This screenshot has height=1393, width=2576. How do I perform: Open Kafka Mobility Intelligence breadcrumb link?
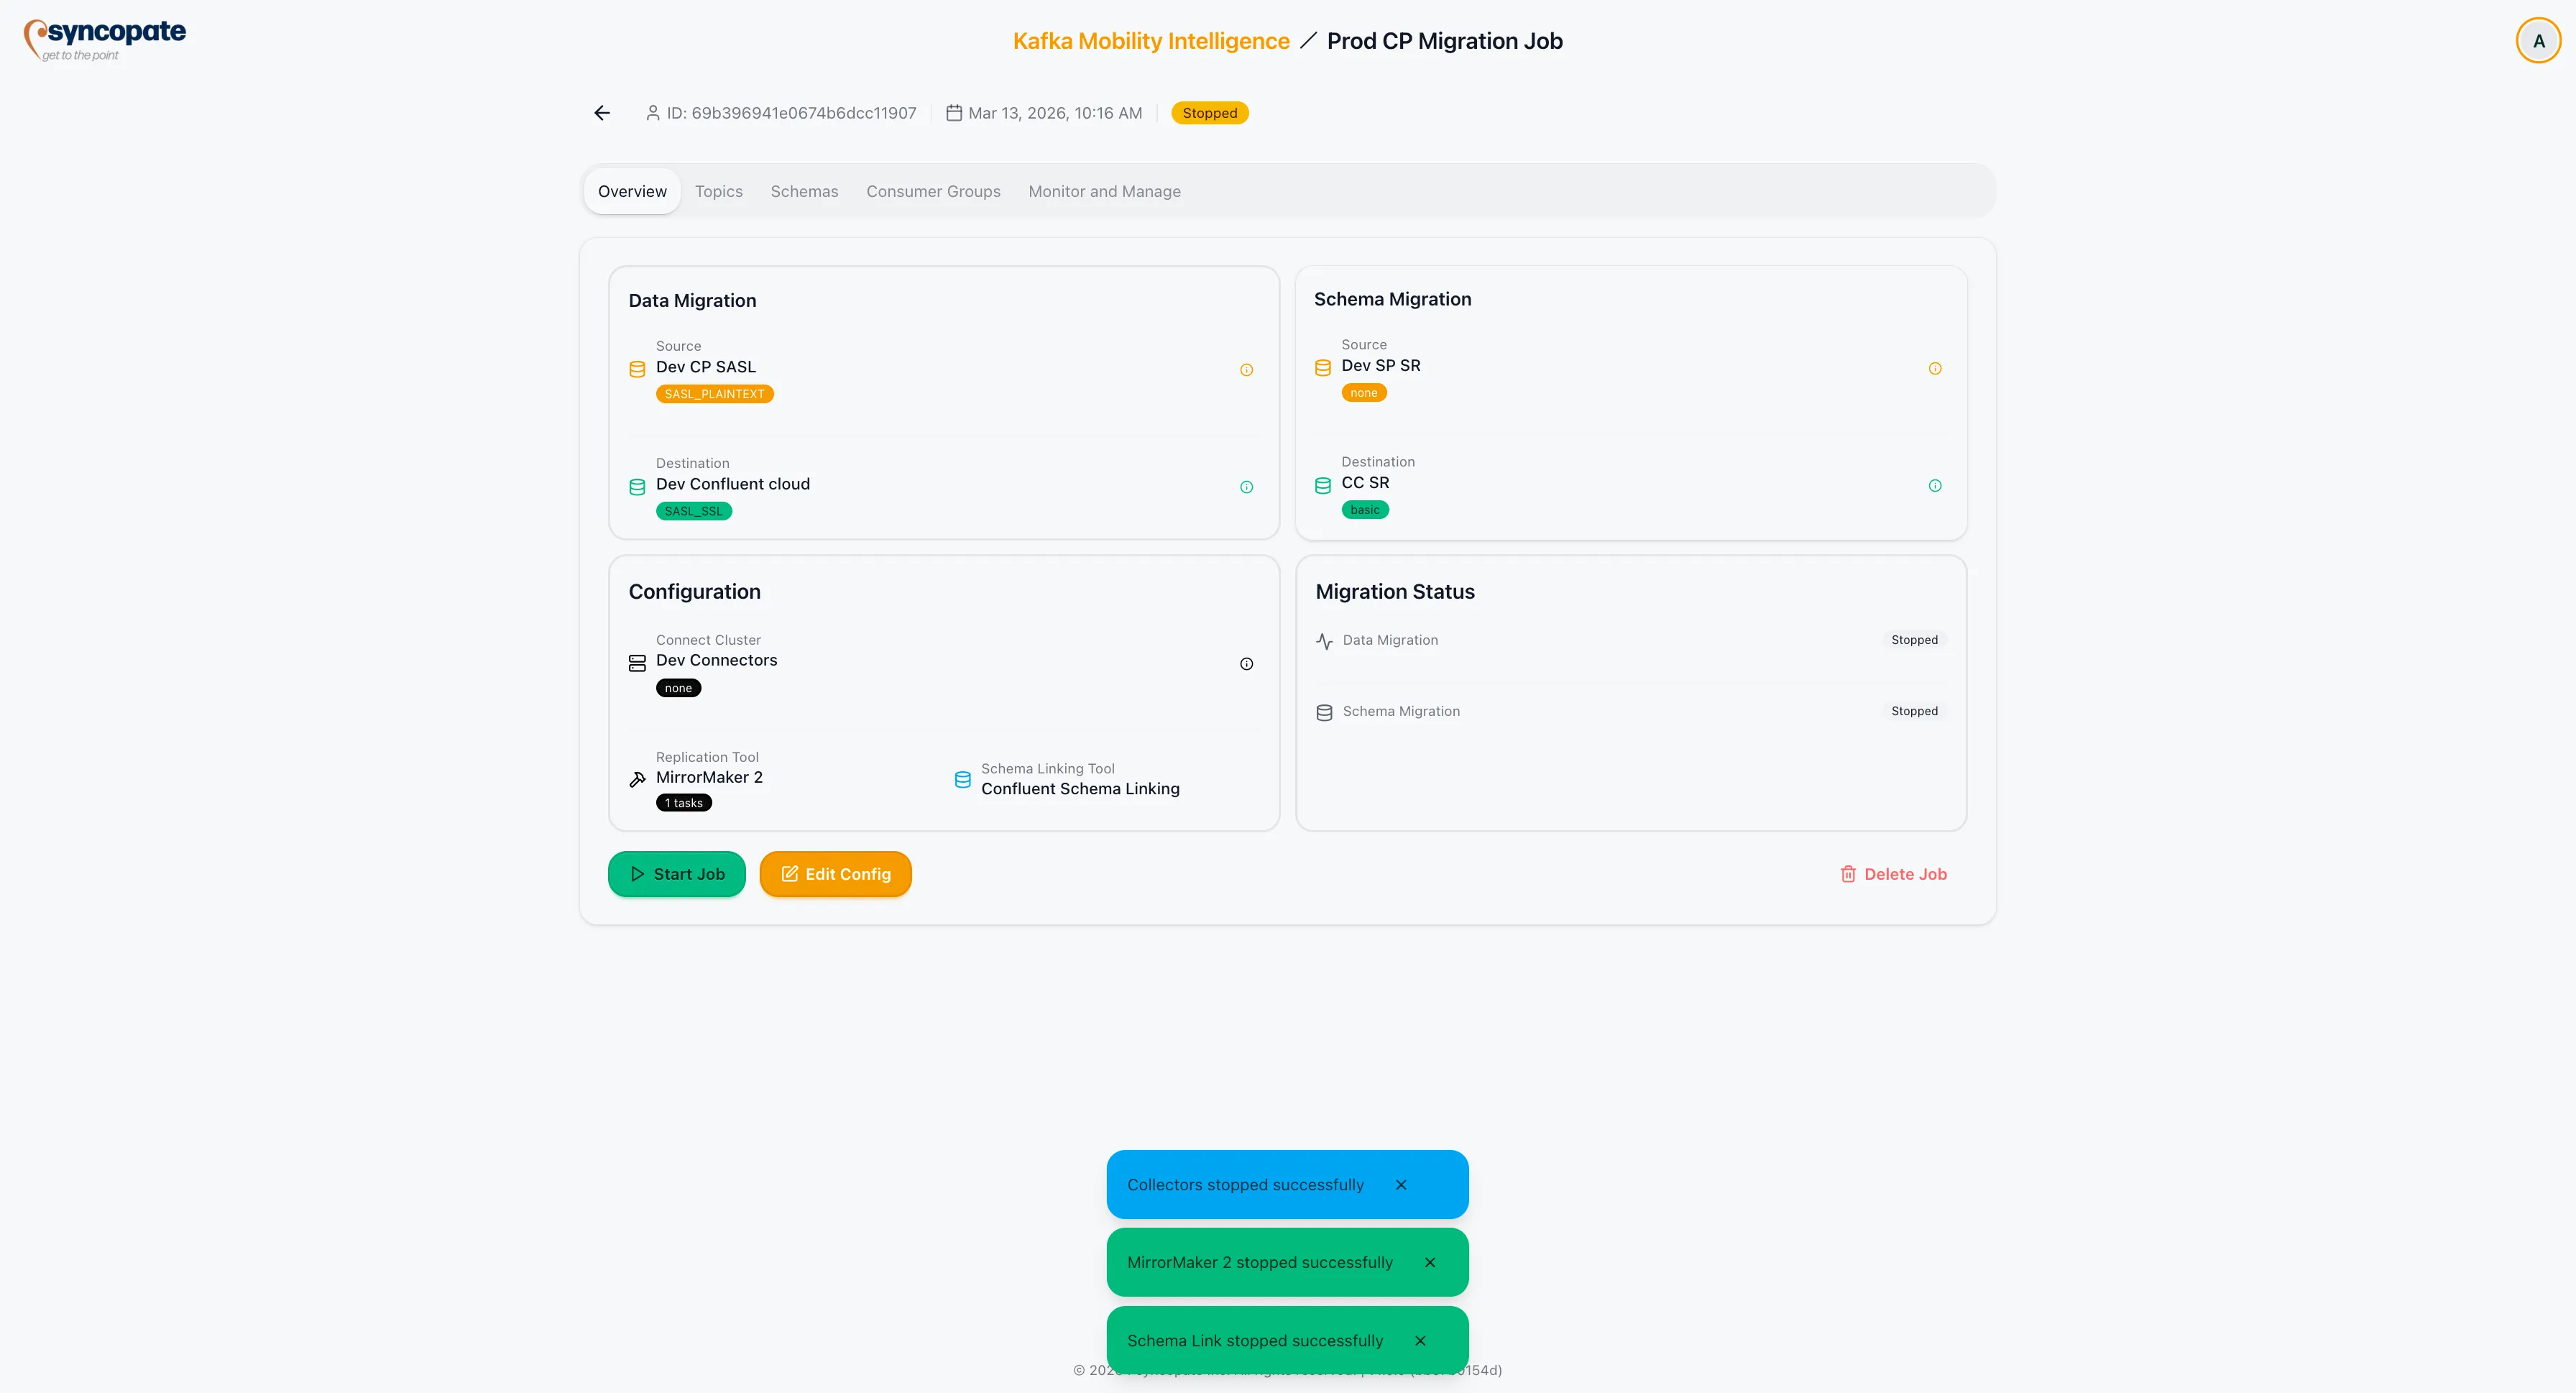pyautogui.click(x=1150, y=41)
